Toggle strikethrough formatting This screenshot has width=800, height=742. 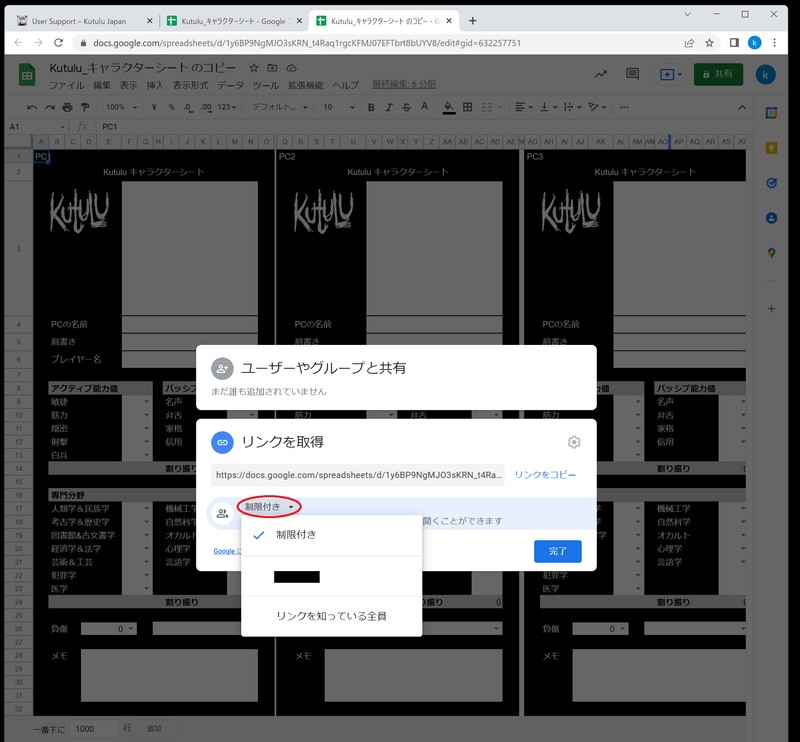tap(406, 107)
